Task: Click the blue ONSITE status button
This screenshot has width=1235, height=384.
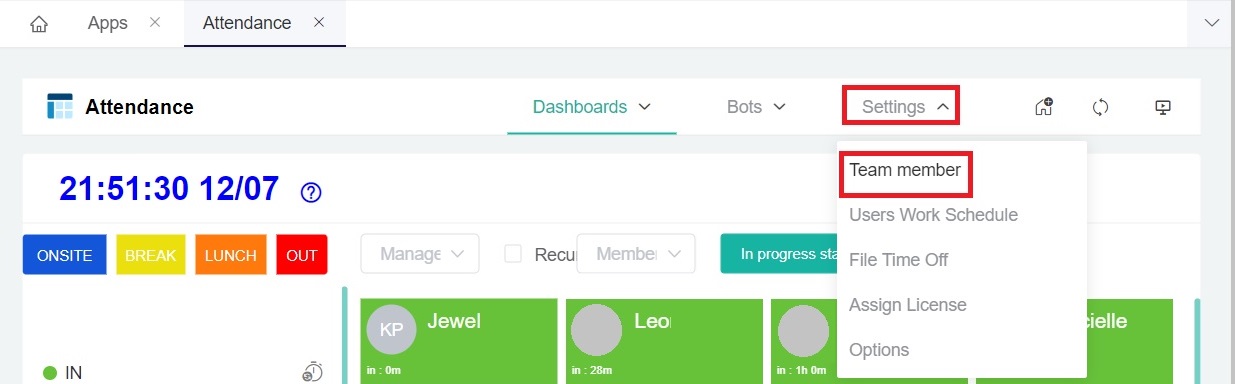Action: [x=64, y=255]
